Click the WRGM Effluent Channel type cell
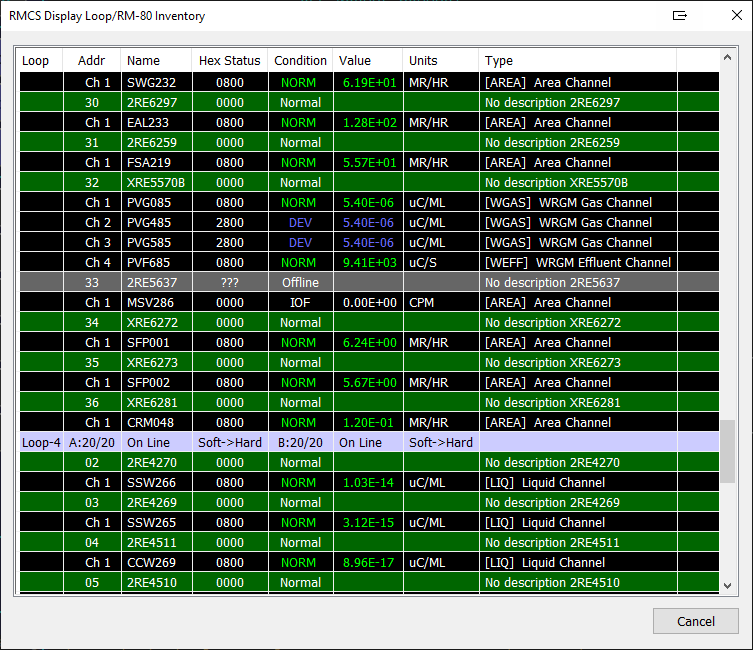 point(578,263)
